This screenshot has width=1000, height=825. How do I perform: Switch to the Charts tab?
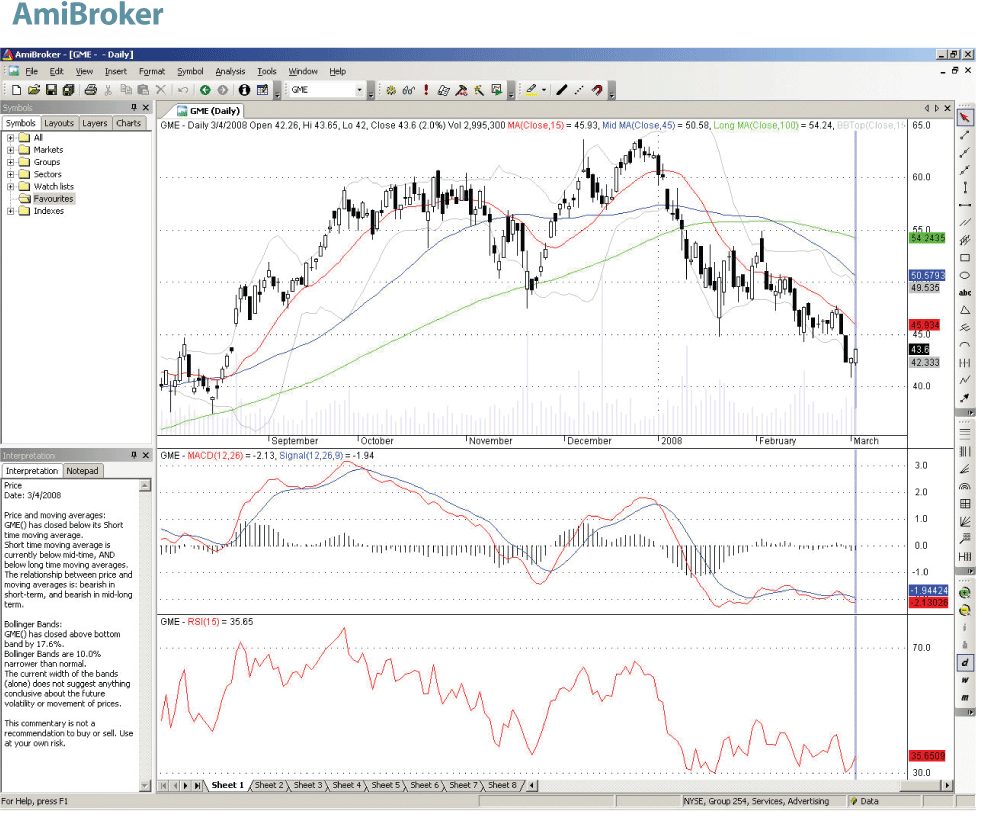coord(128,123)
